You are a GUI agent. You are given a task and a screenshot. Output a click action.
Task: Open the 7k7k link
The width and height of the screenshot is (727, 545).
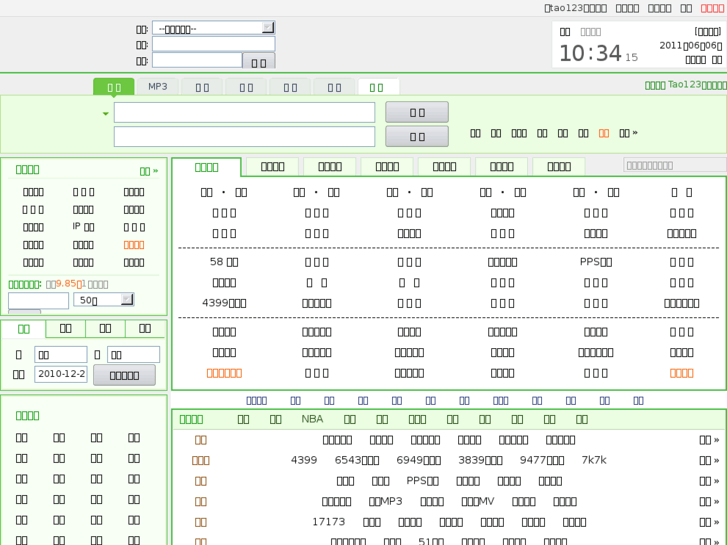pos(594,460)
